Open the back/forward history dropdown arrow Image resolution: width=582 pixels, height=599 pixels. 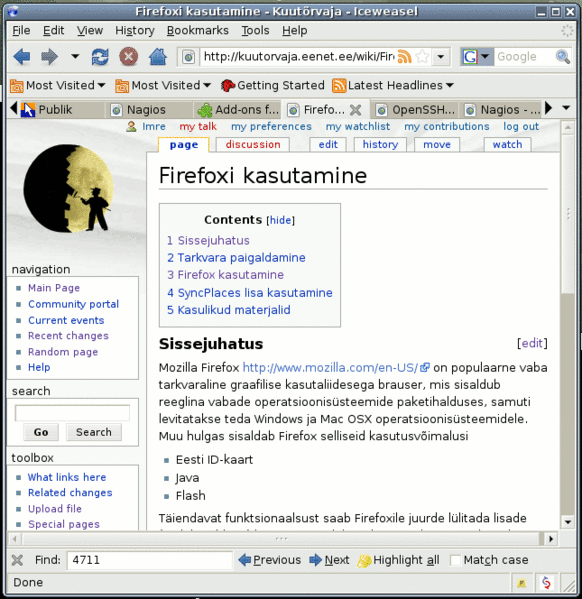(75, 57)
